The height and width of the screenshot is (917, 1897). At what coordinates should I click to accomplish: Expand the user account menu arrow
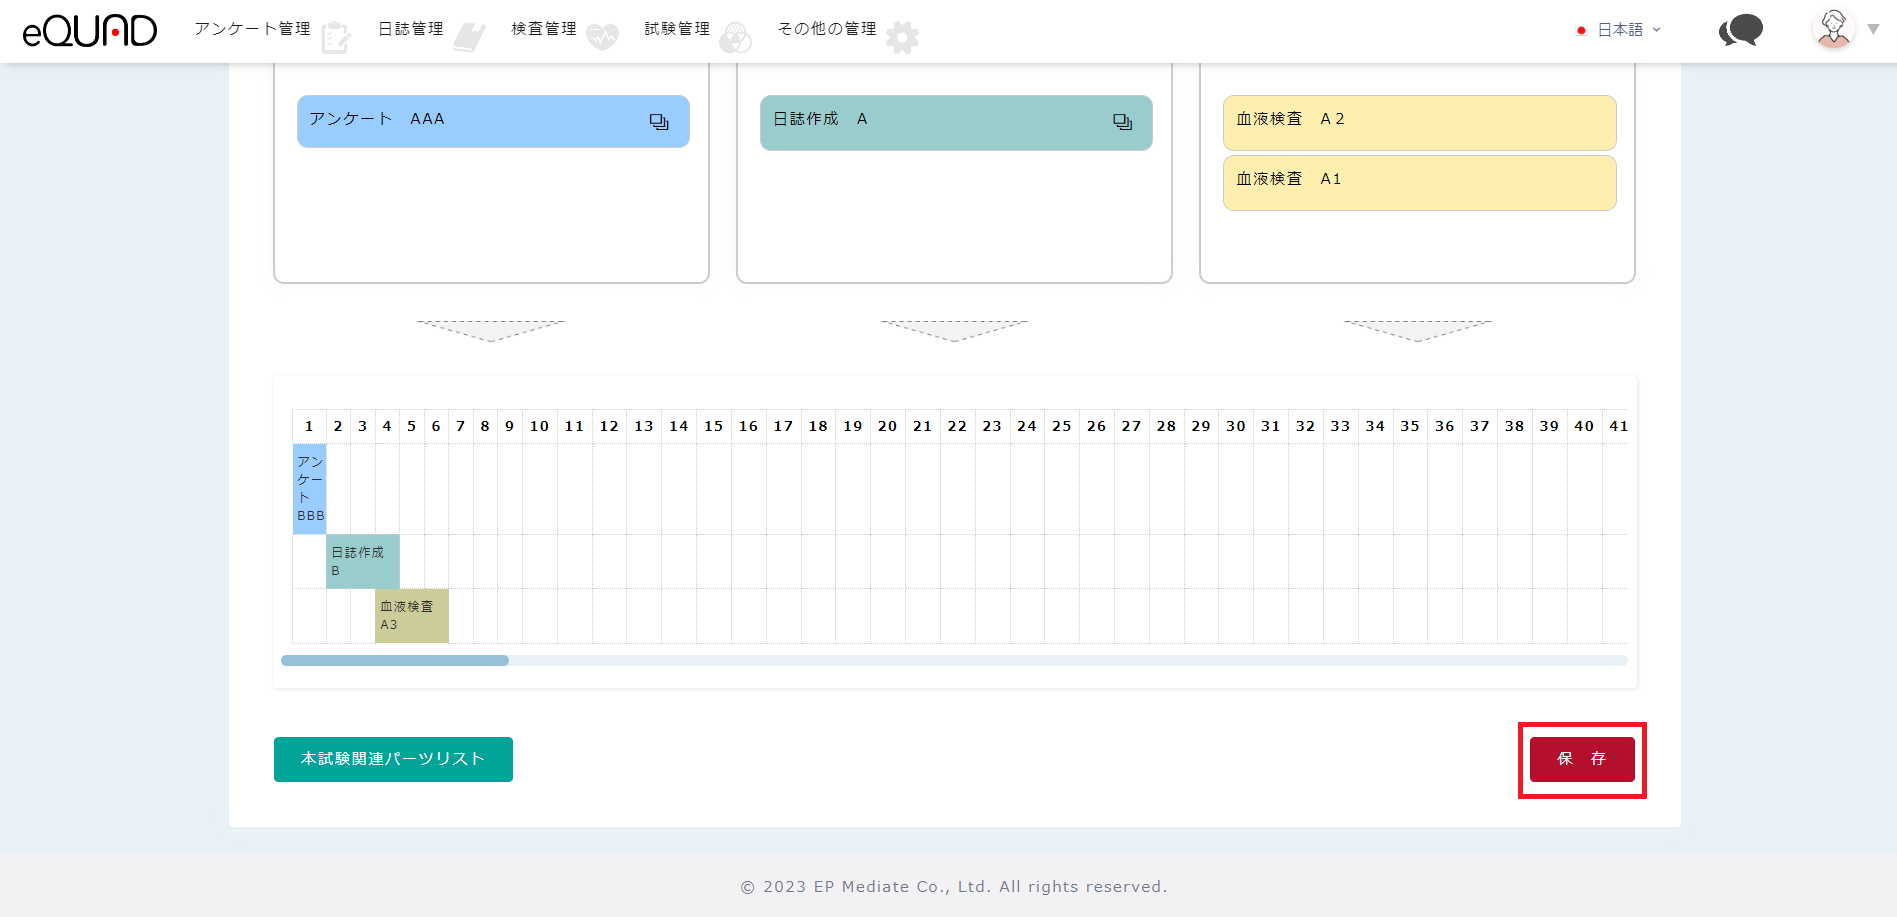[1874, 29]
